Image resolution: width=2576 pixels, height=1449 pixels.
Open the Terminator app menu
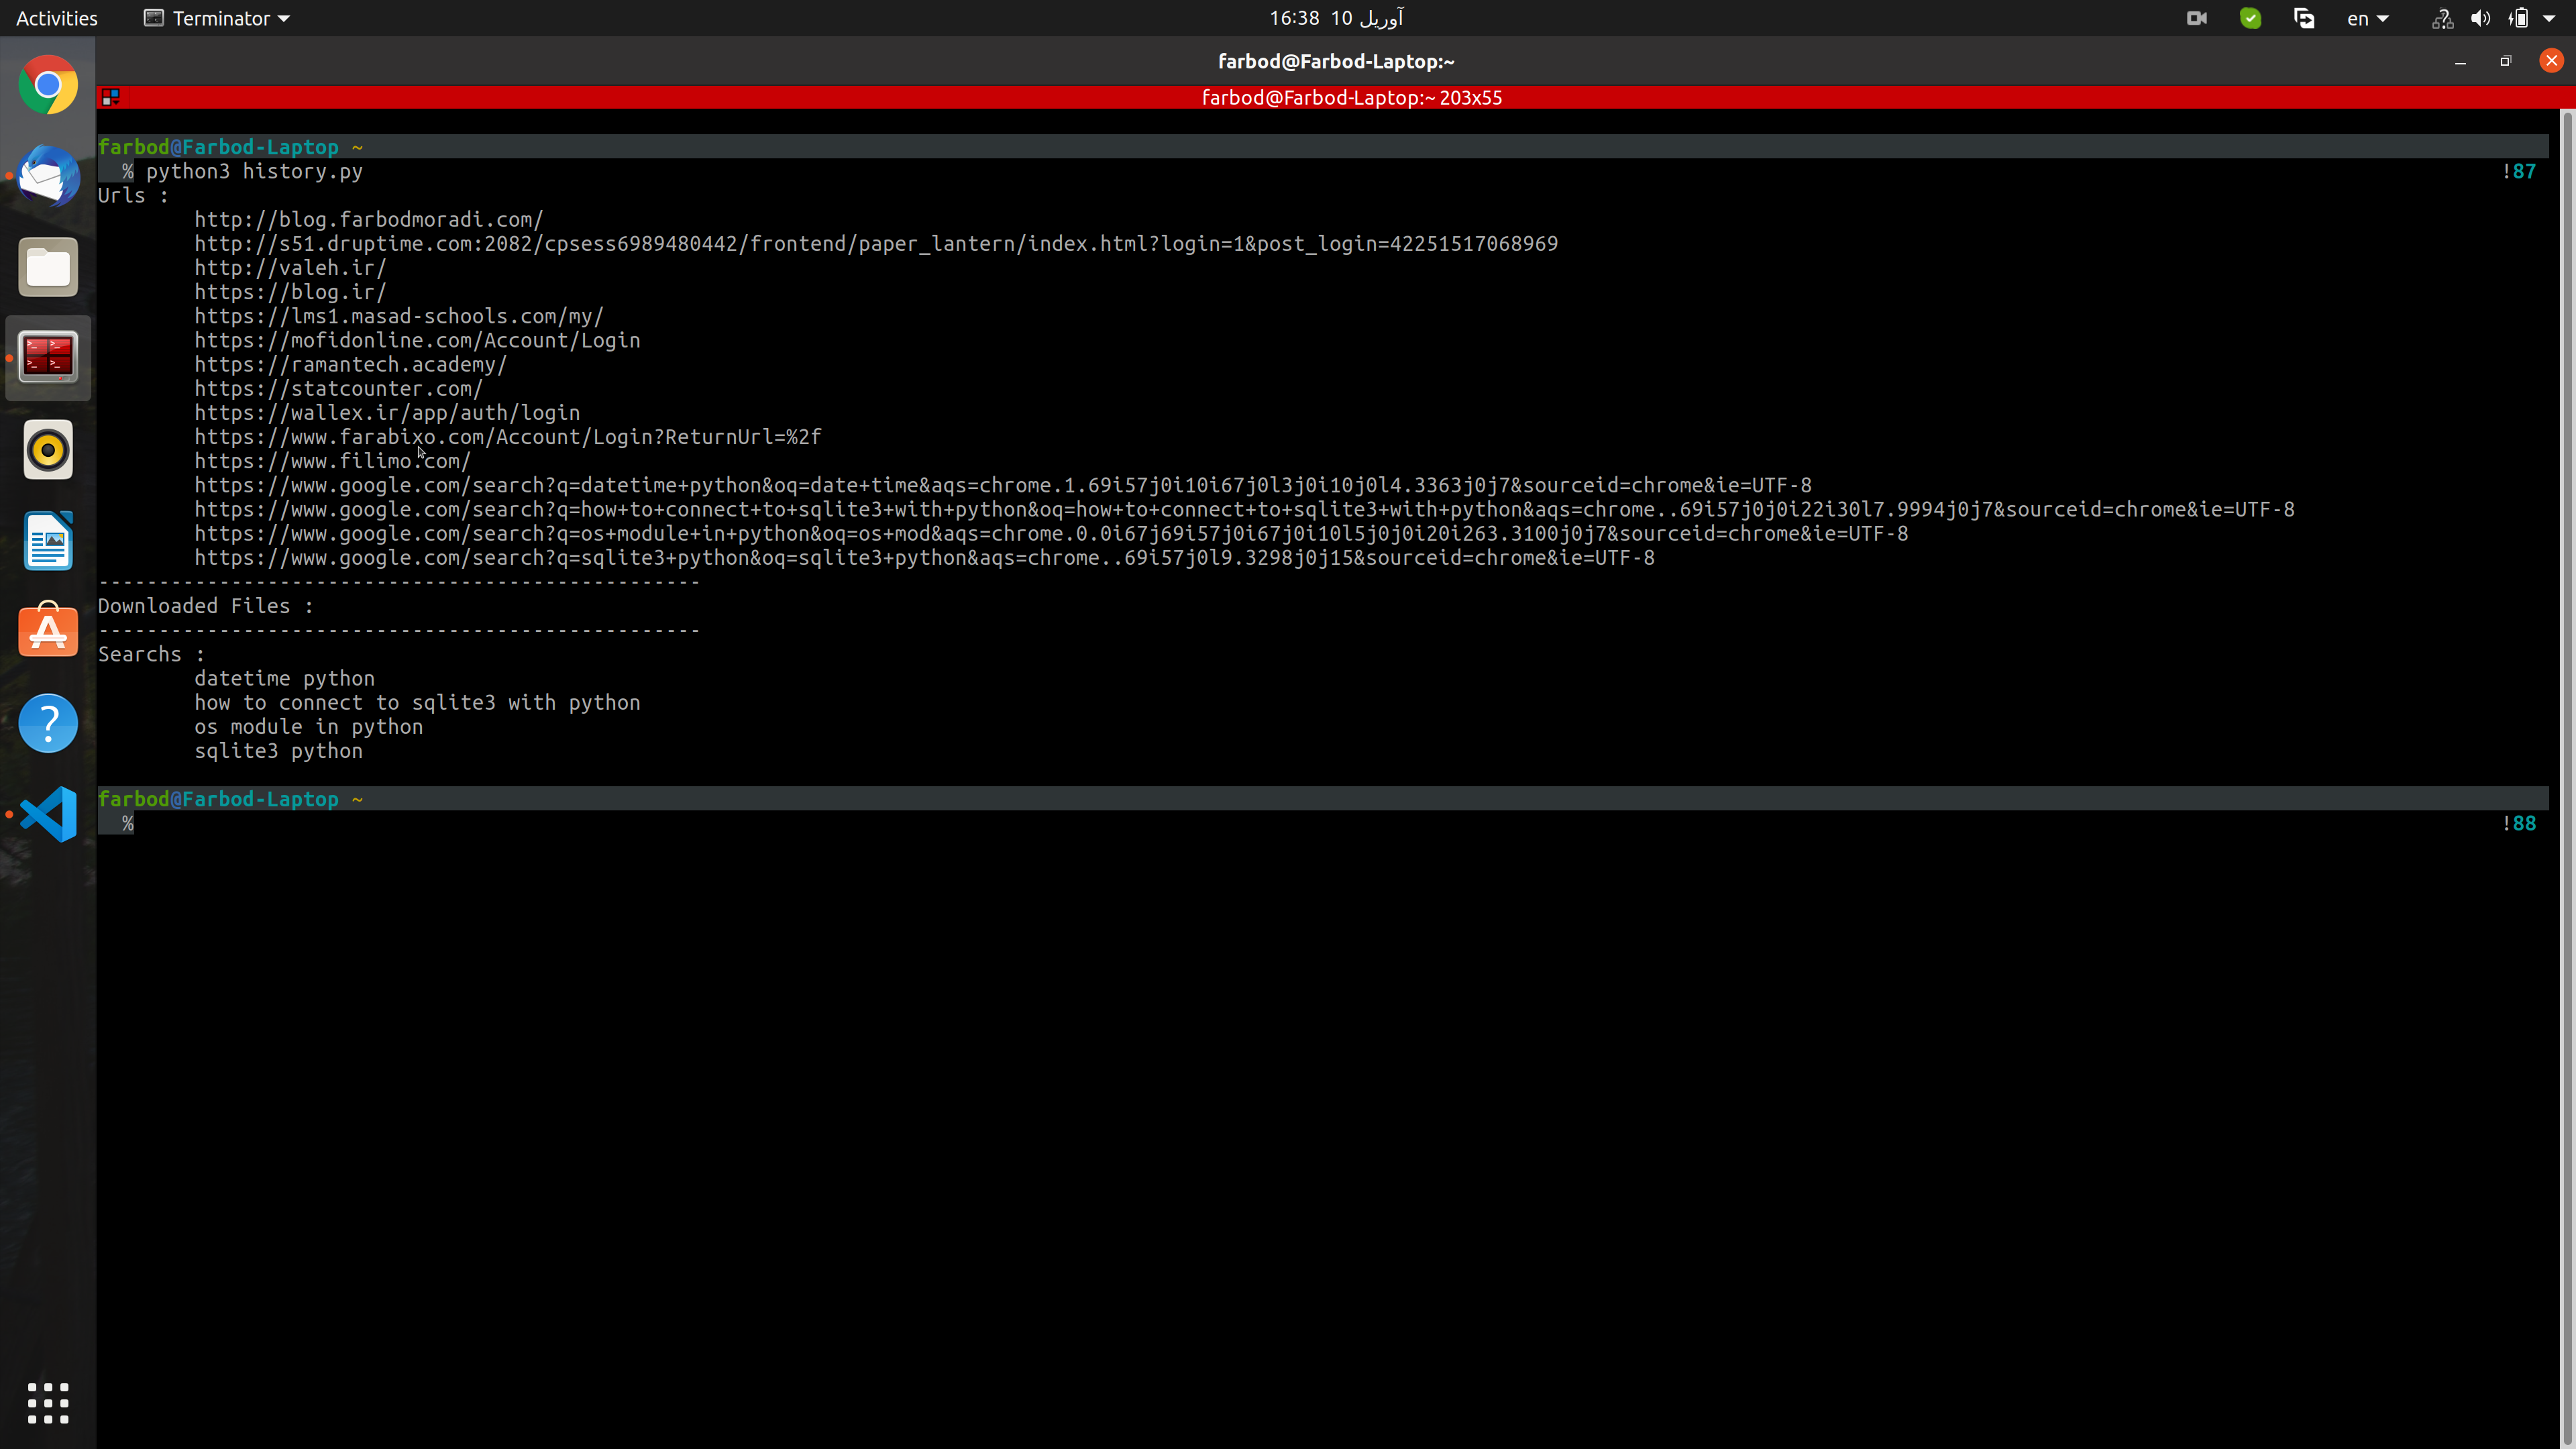[x=217, y=18]
